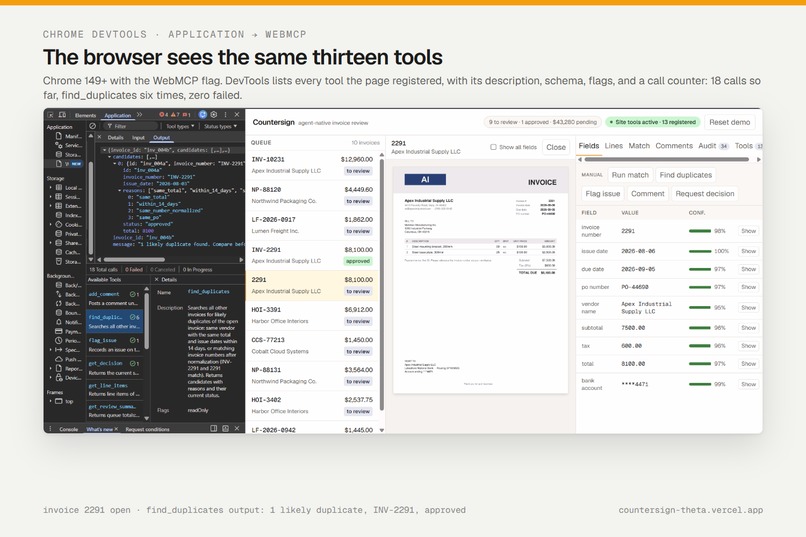The height and width of the screenshot is (537, 806).
Task: Open the Request conditions drawer tab
Action: click(148, 429)
